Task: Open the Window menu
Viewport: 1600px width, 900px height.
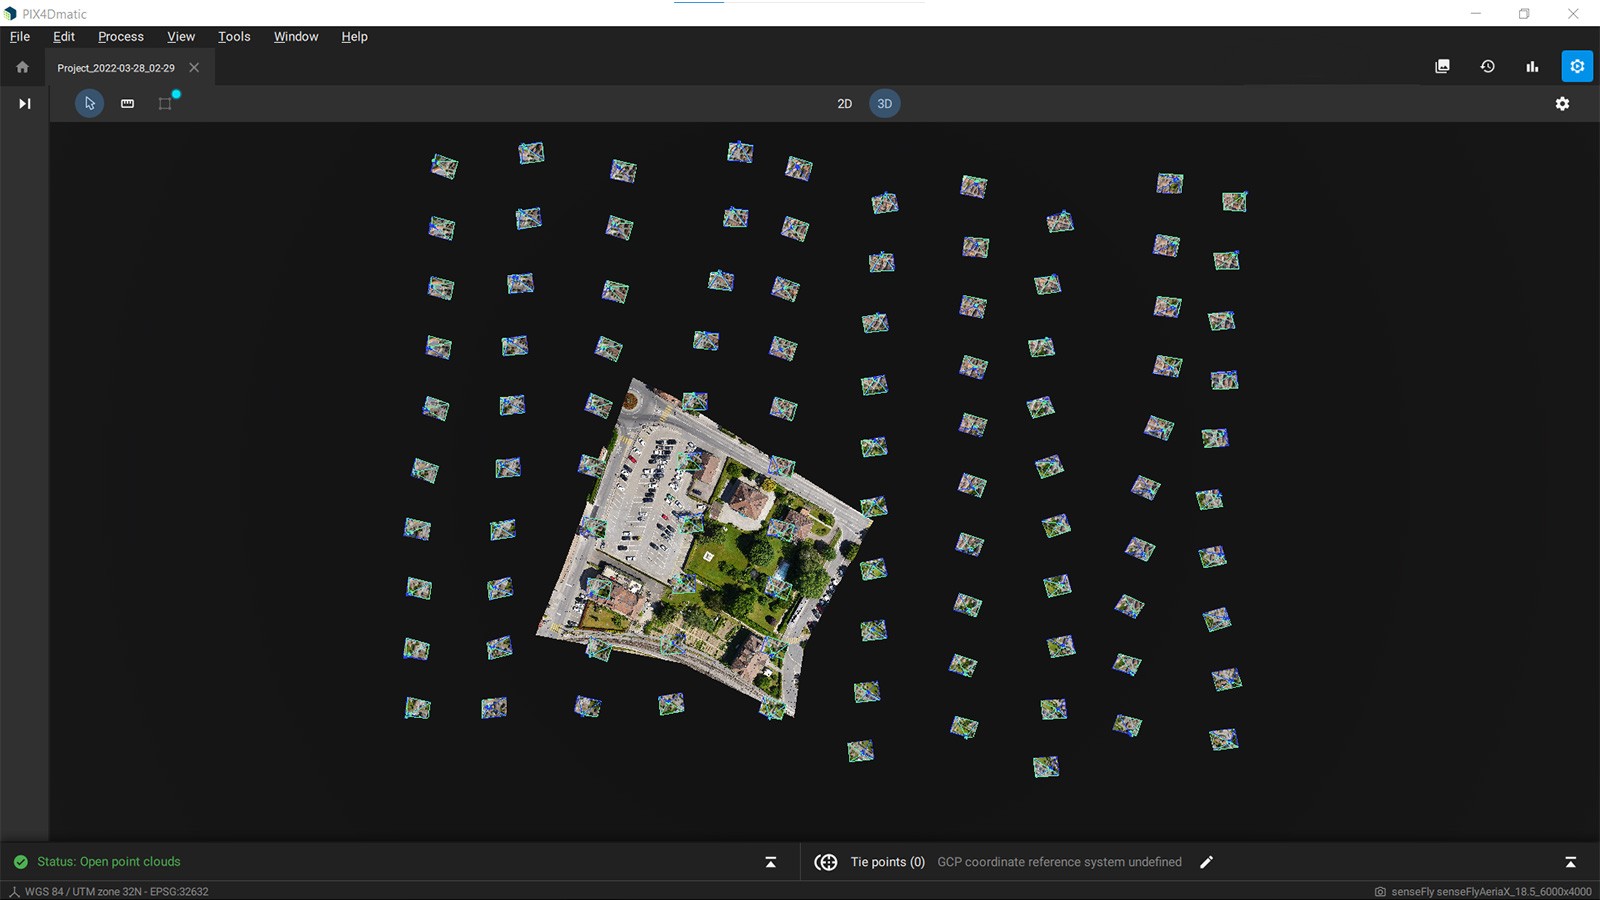Action: [296, 36]
